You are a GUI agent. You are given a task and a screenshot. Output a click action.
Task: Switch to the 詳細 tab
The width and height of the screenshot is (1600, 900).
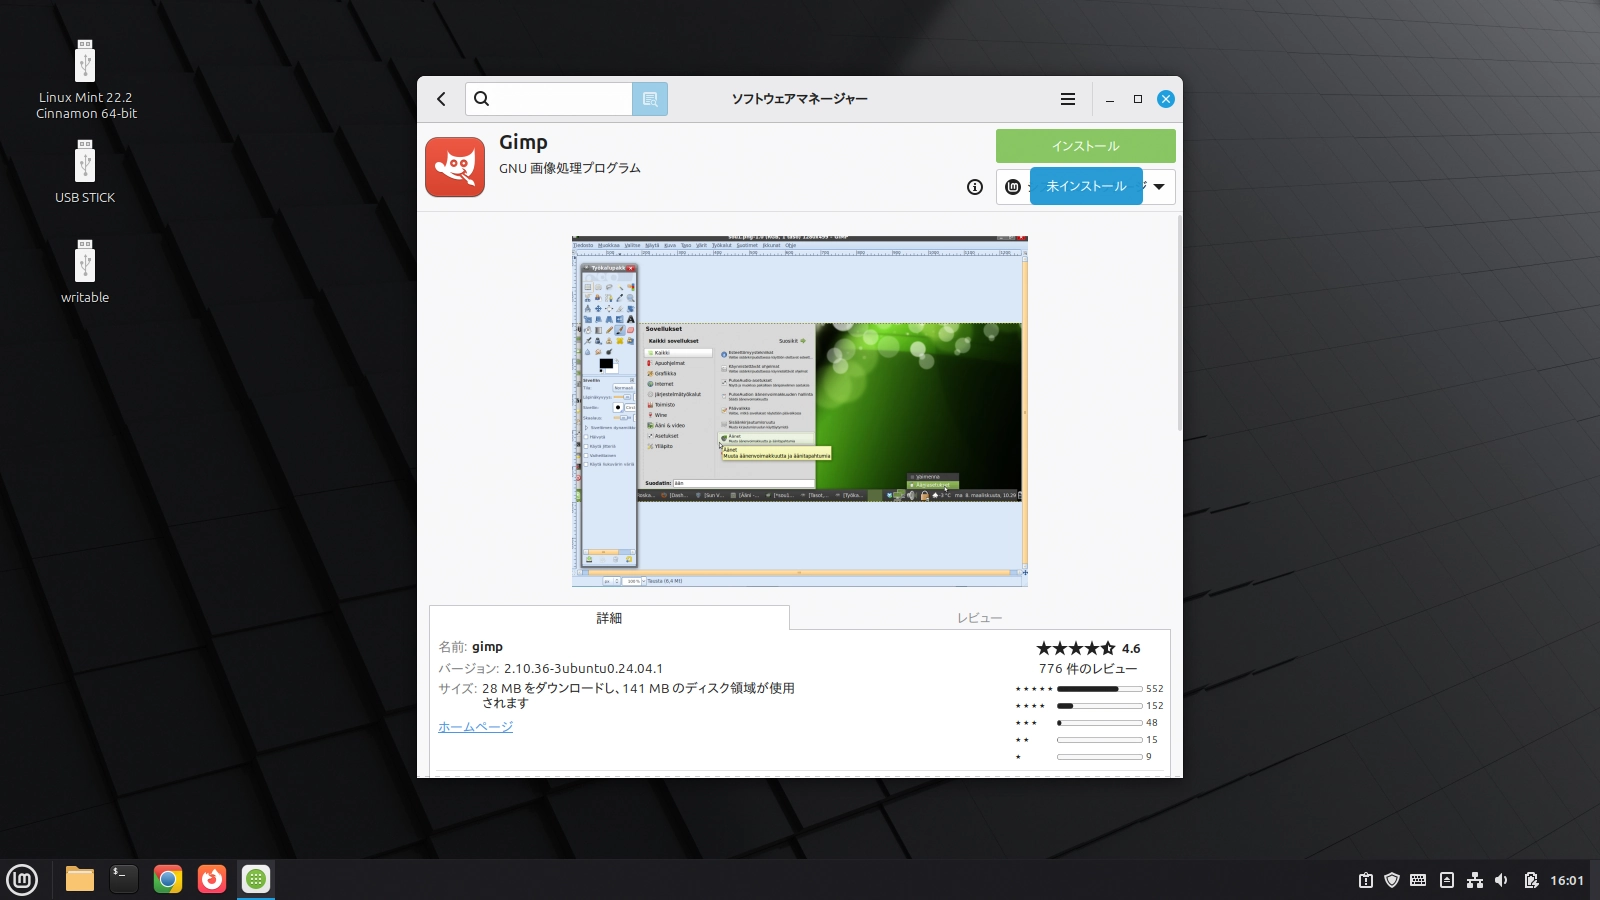coord(609,618)
